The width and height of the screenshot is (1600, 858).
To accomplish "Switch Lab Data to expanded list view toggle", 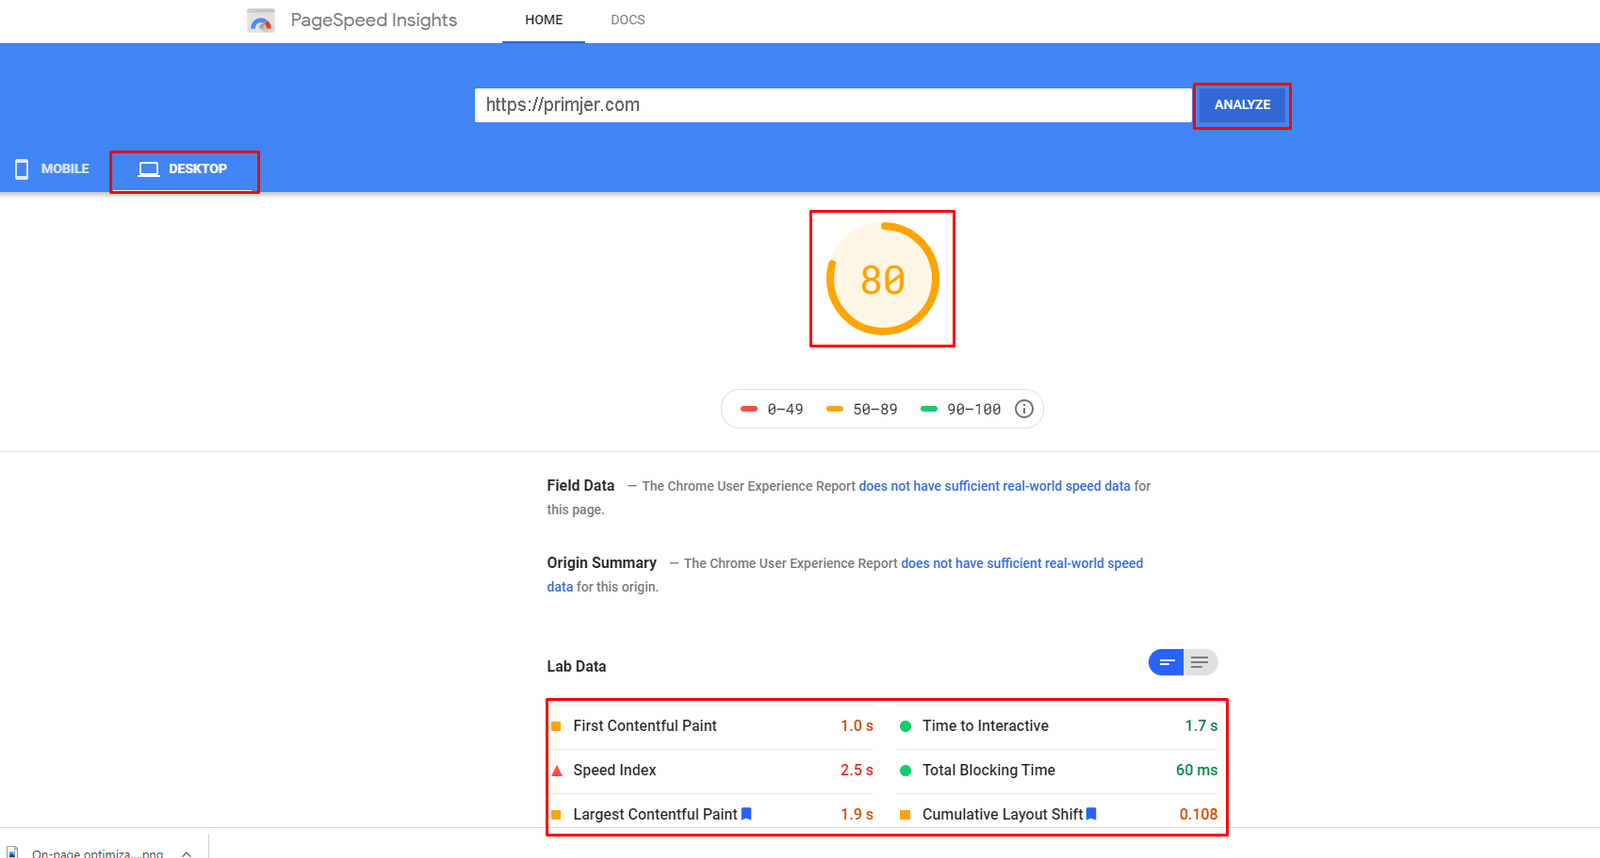I will pos(1200,662).
